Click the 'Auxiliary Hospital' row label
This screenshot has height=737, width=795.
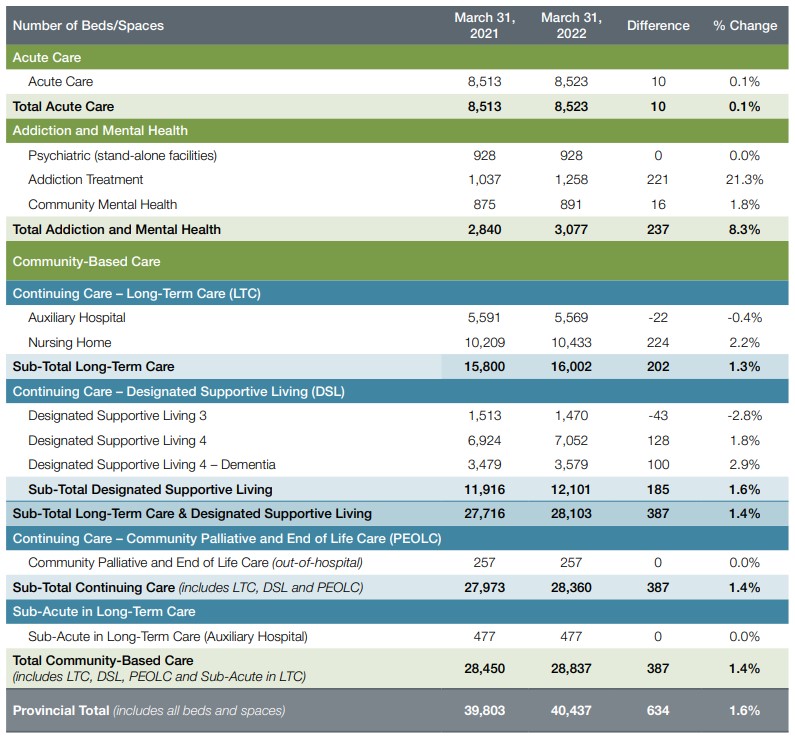[77, 318]
